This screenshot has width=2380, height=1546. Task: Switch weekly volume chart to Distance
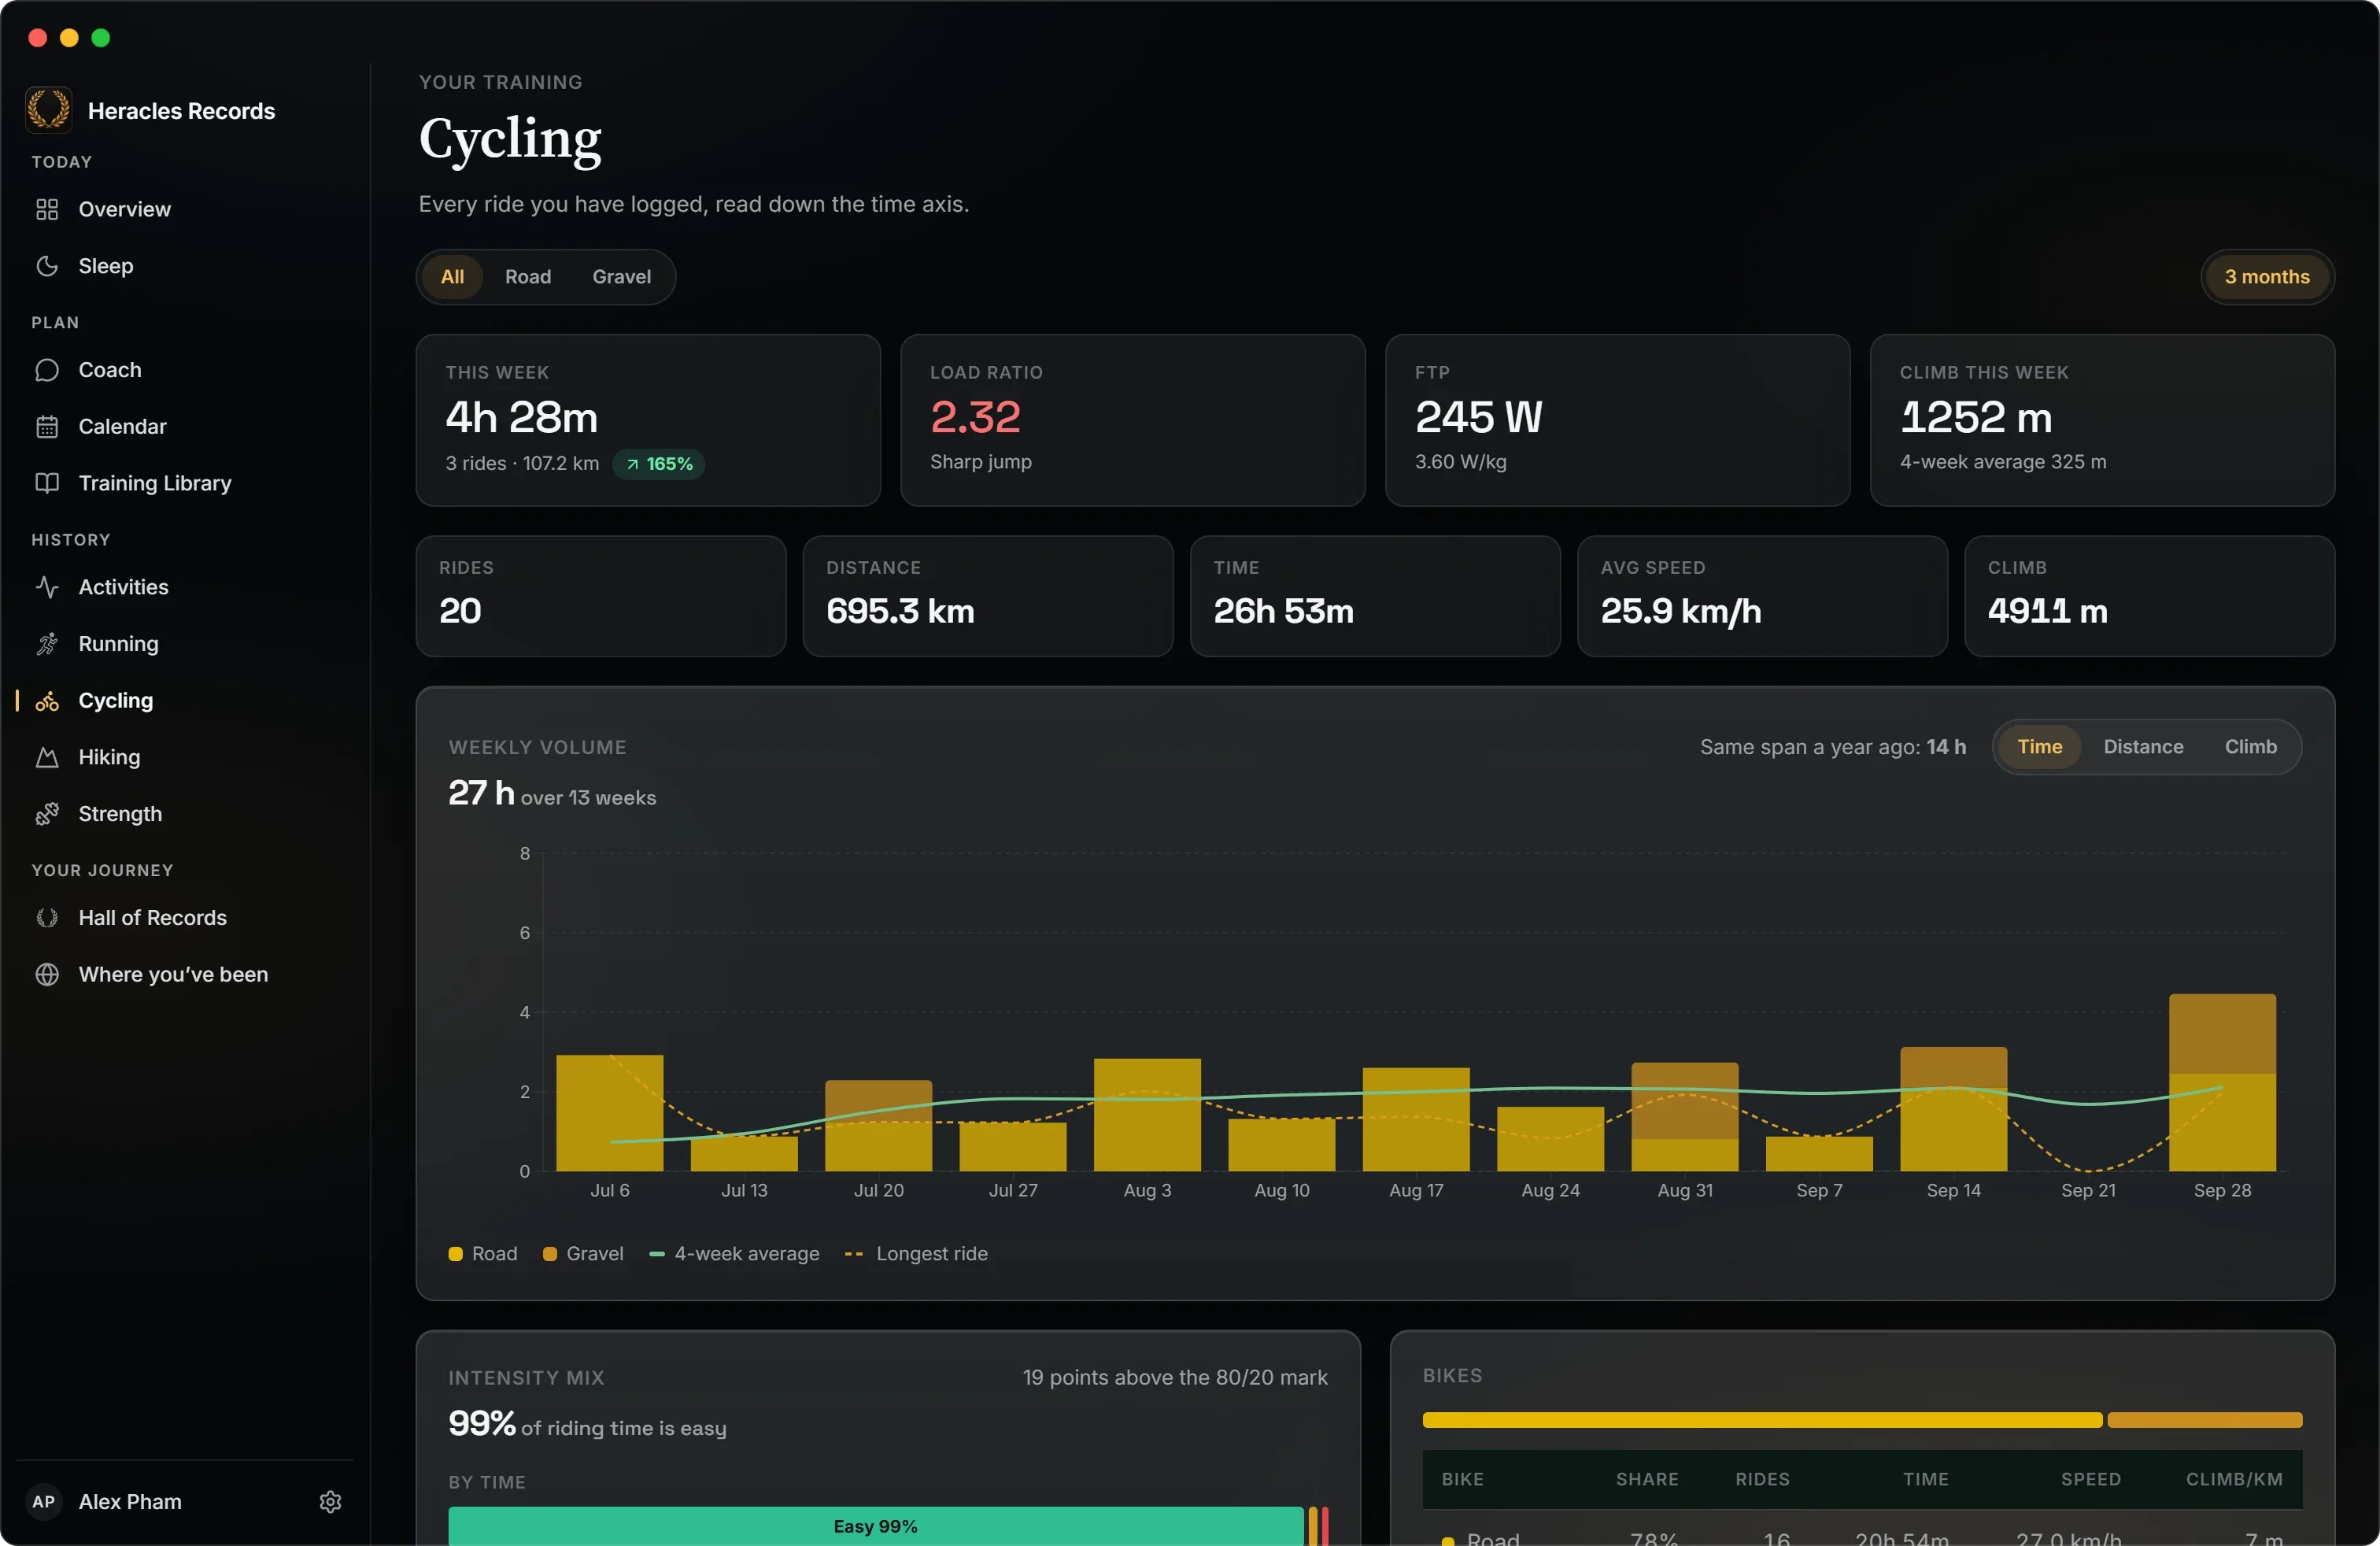tap(2143, 747)
